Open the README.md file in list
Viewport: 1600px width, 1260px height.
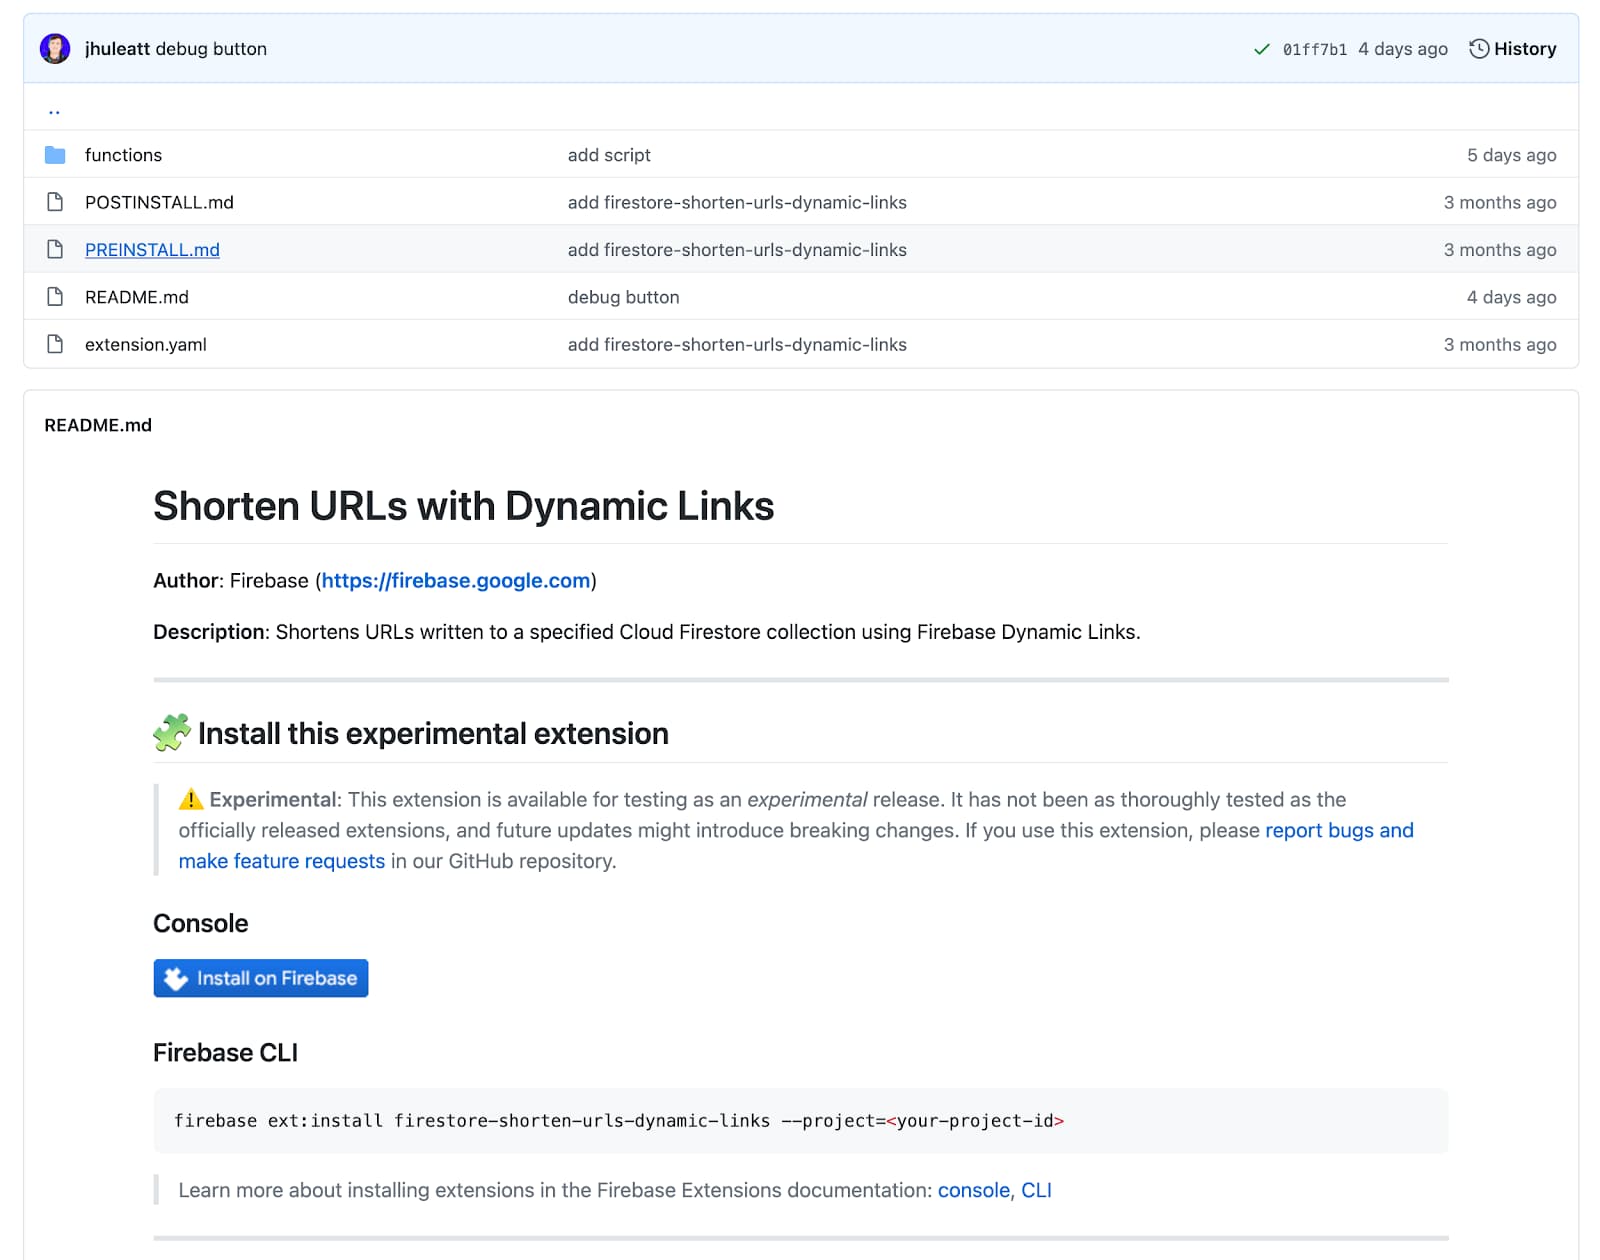[x=137, y=297]
